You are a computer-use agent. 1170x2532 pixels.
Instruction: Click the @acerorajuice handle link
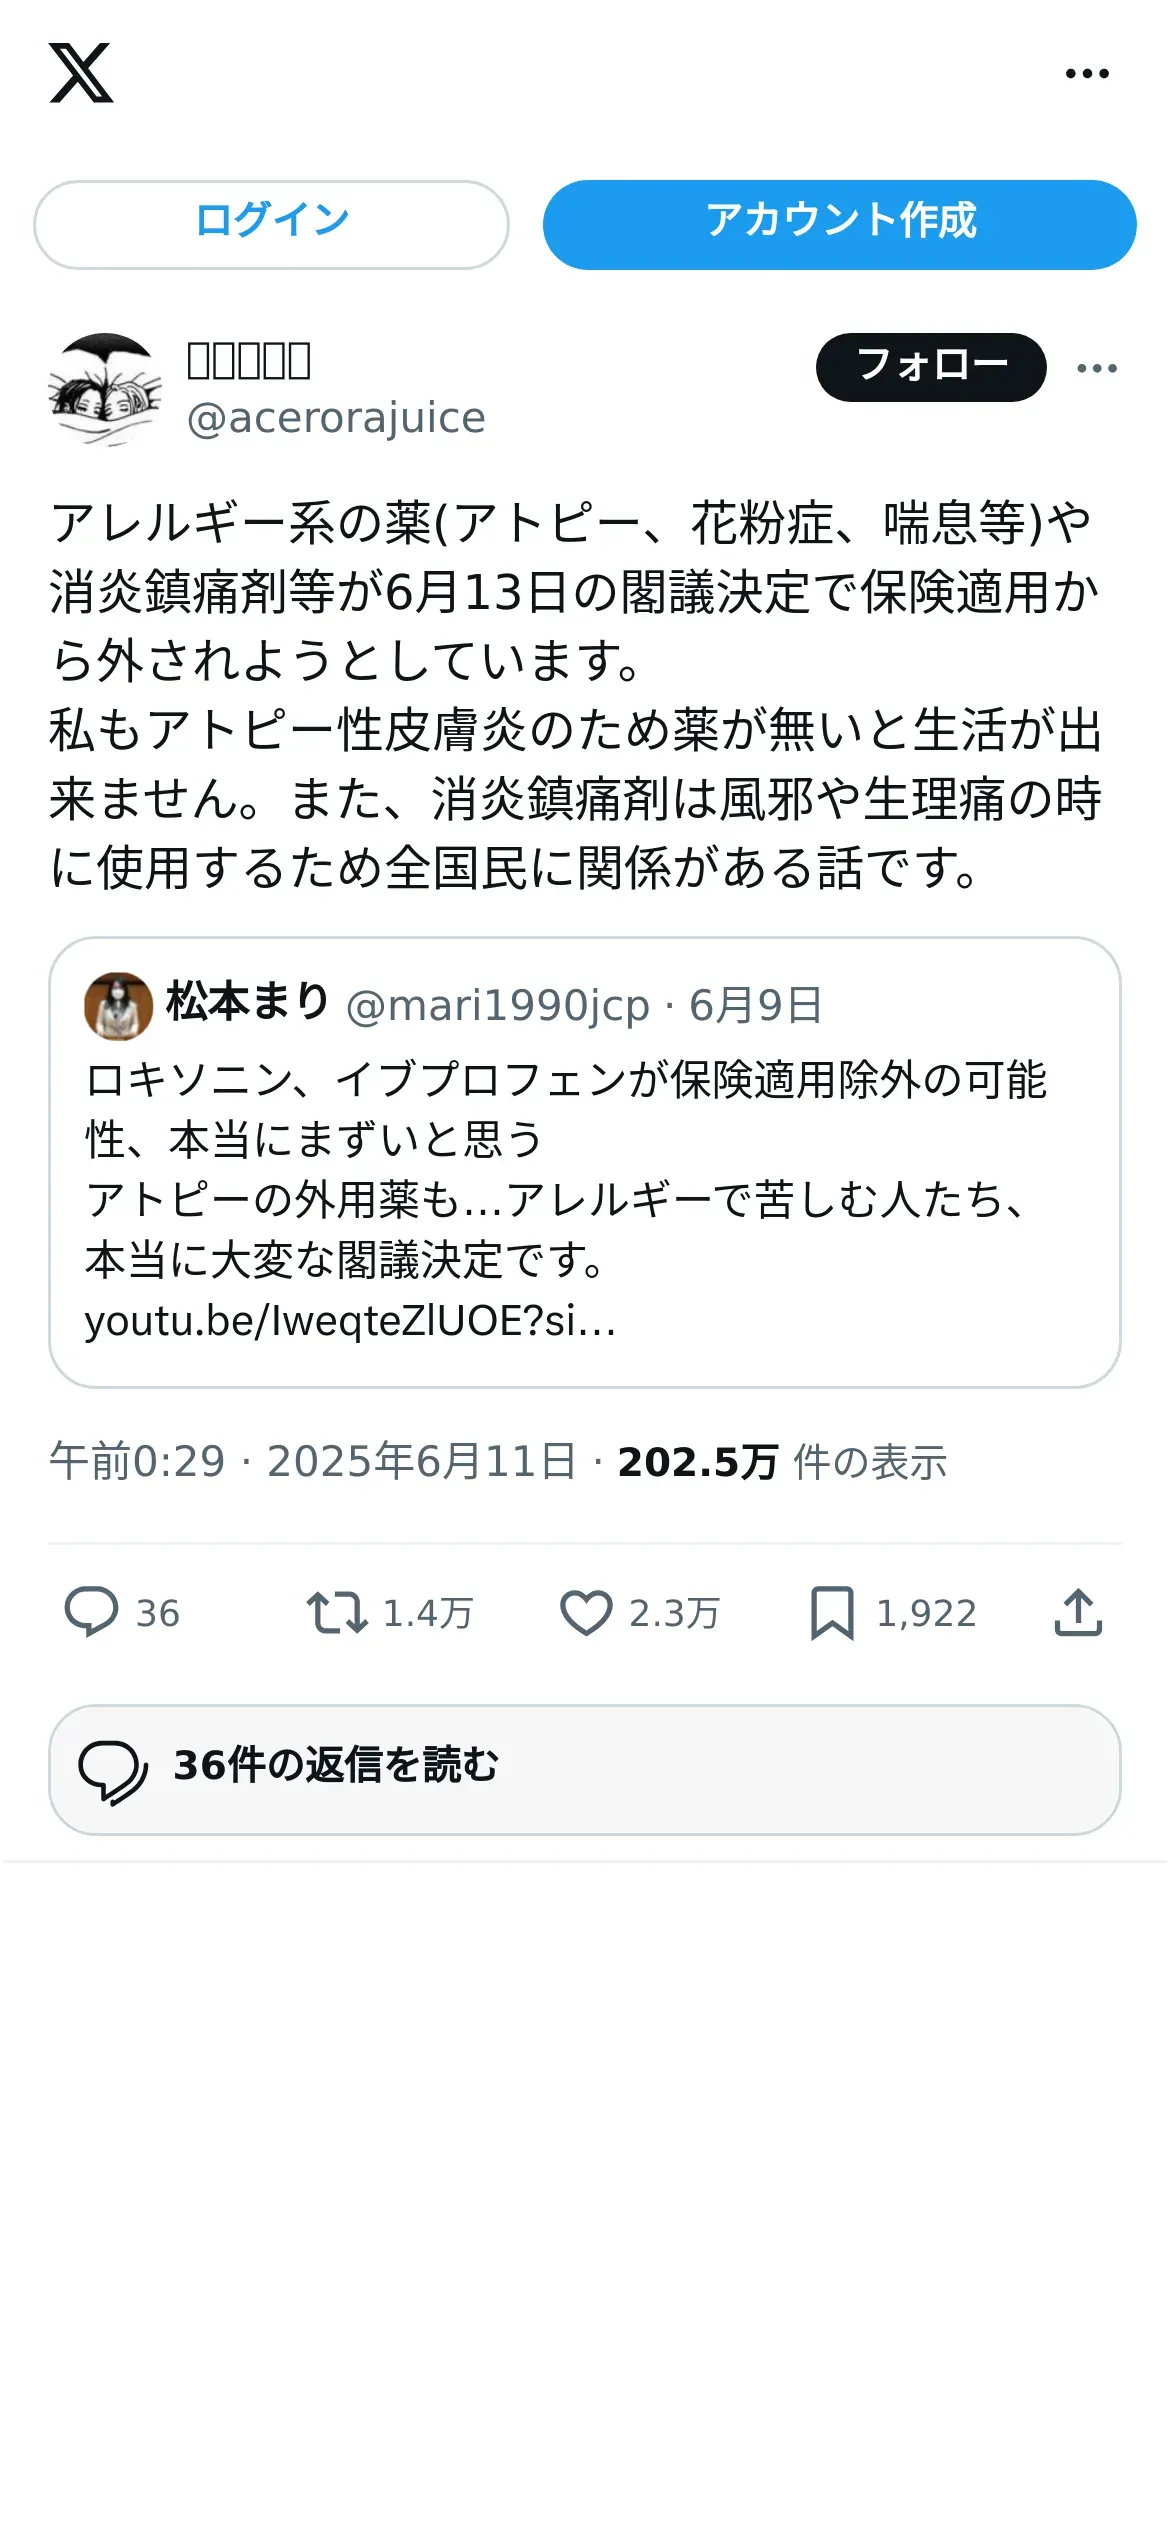[x=336, y=418]
